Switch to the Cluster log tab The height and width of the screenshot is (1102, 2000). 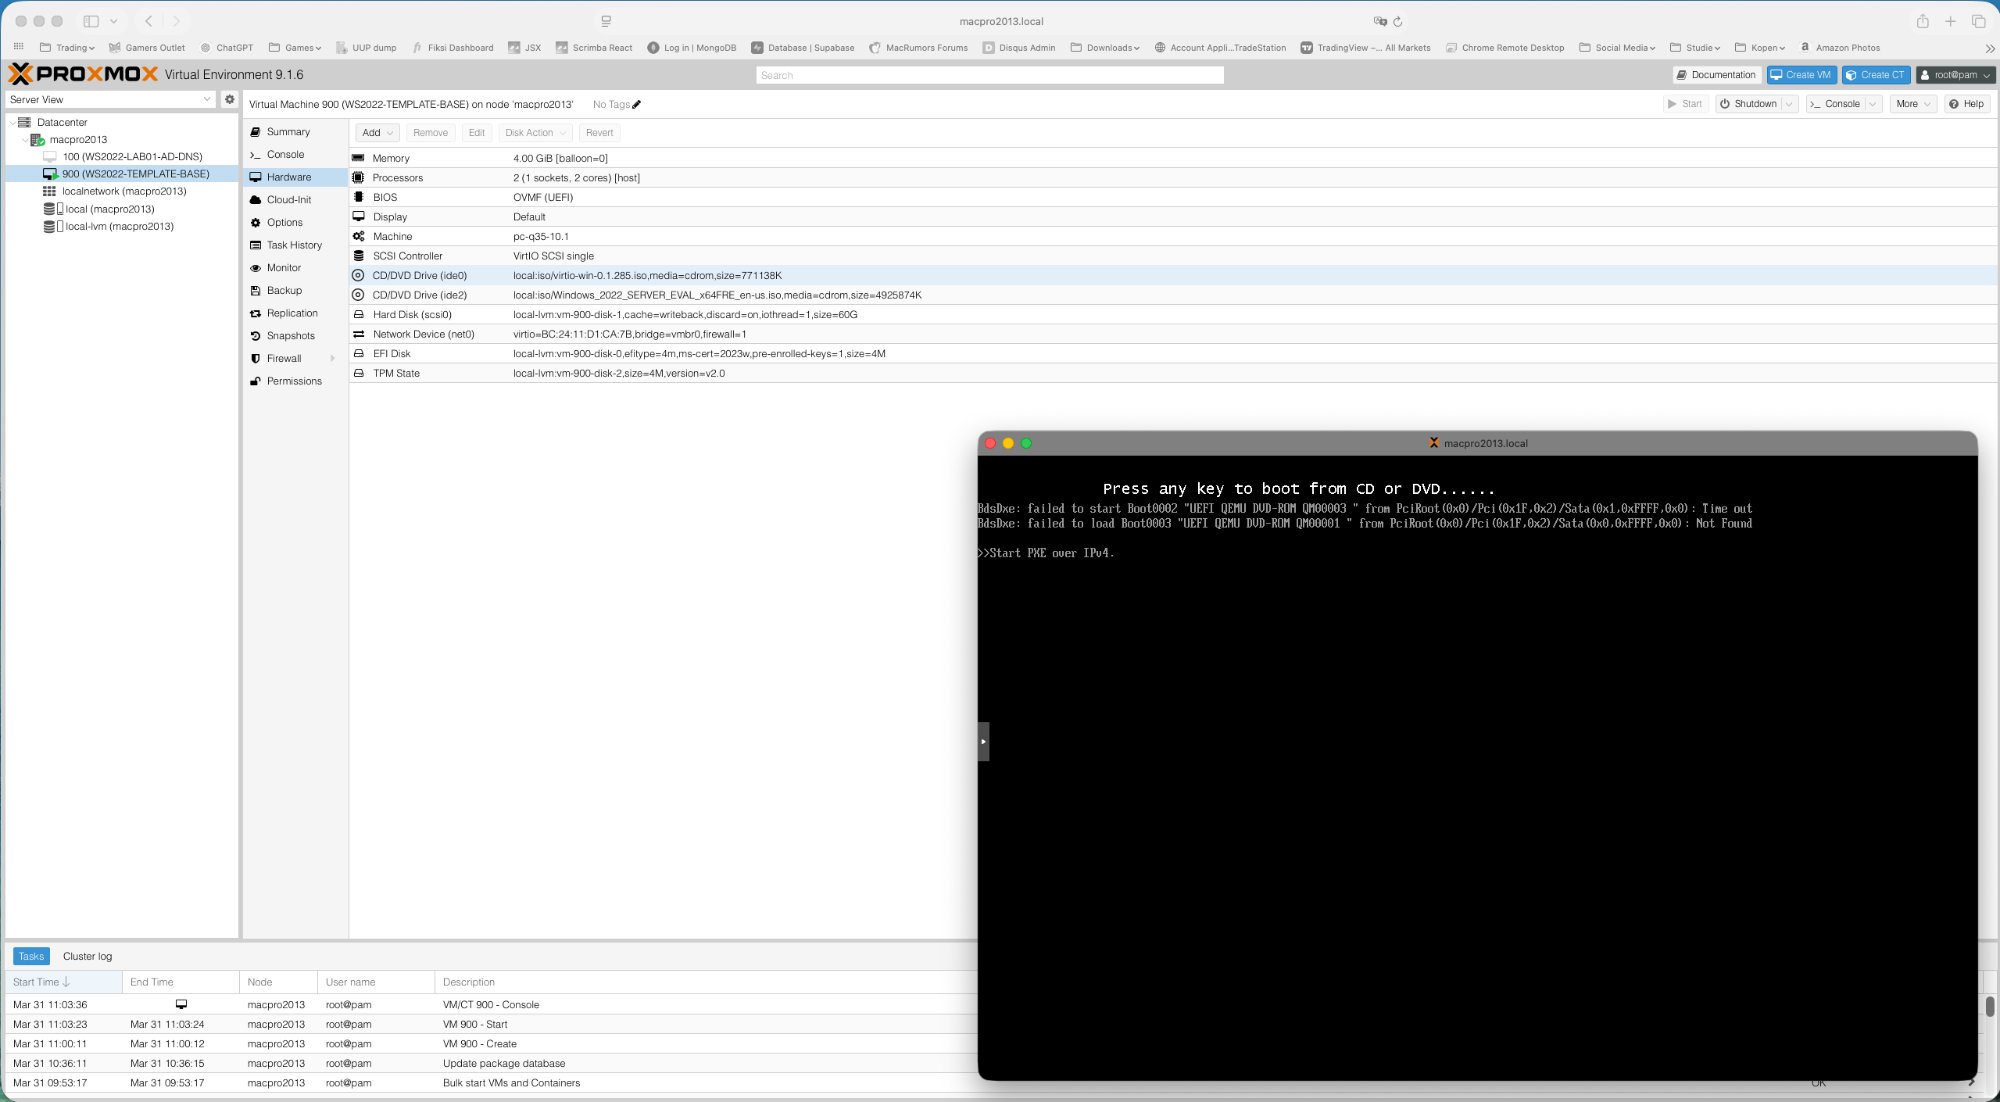tap(87, 956)
